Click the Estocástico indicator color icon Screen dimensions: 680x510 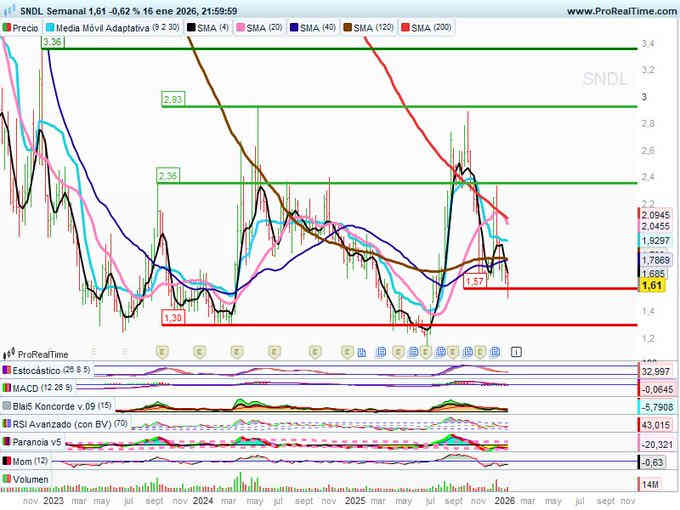click(7, 370)
